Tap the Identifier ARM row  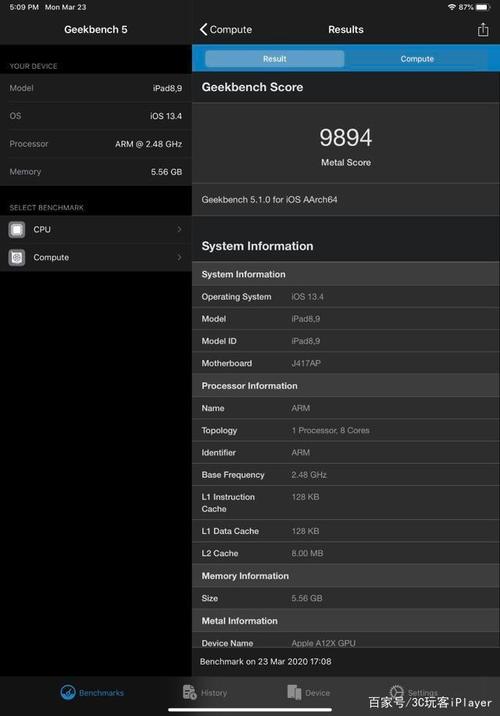[346, 453]
